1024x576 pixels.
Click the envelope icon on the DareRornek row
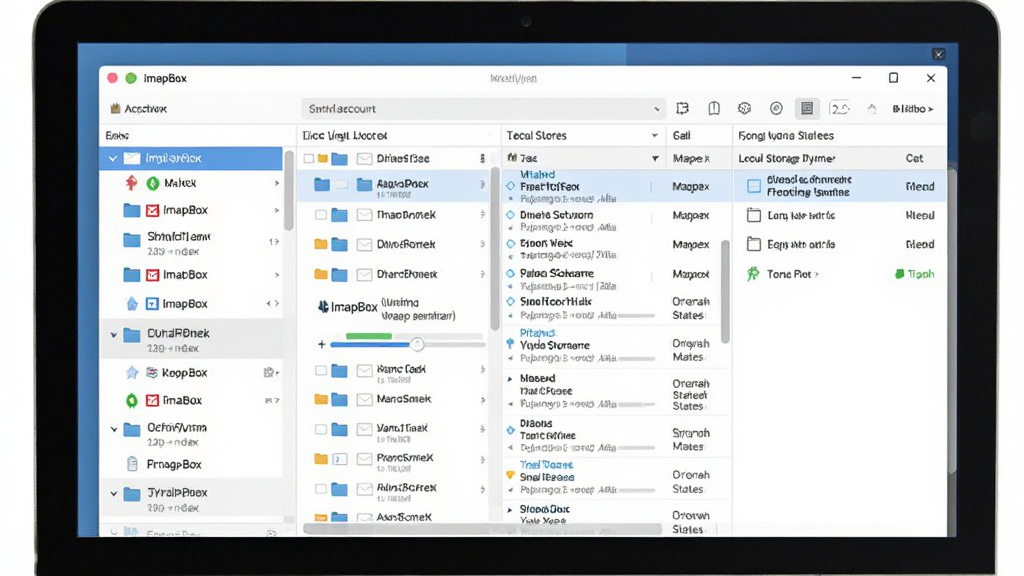[364, 244]
